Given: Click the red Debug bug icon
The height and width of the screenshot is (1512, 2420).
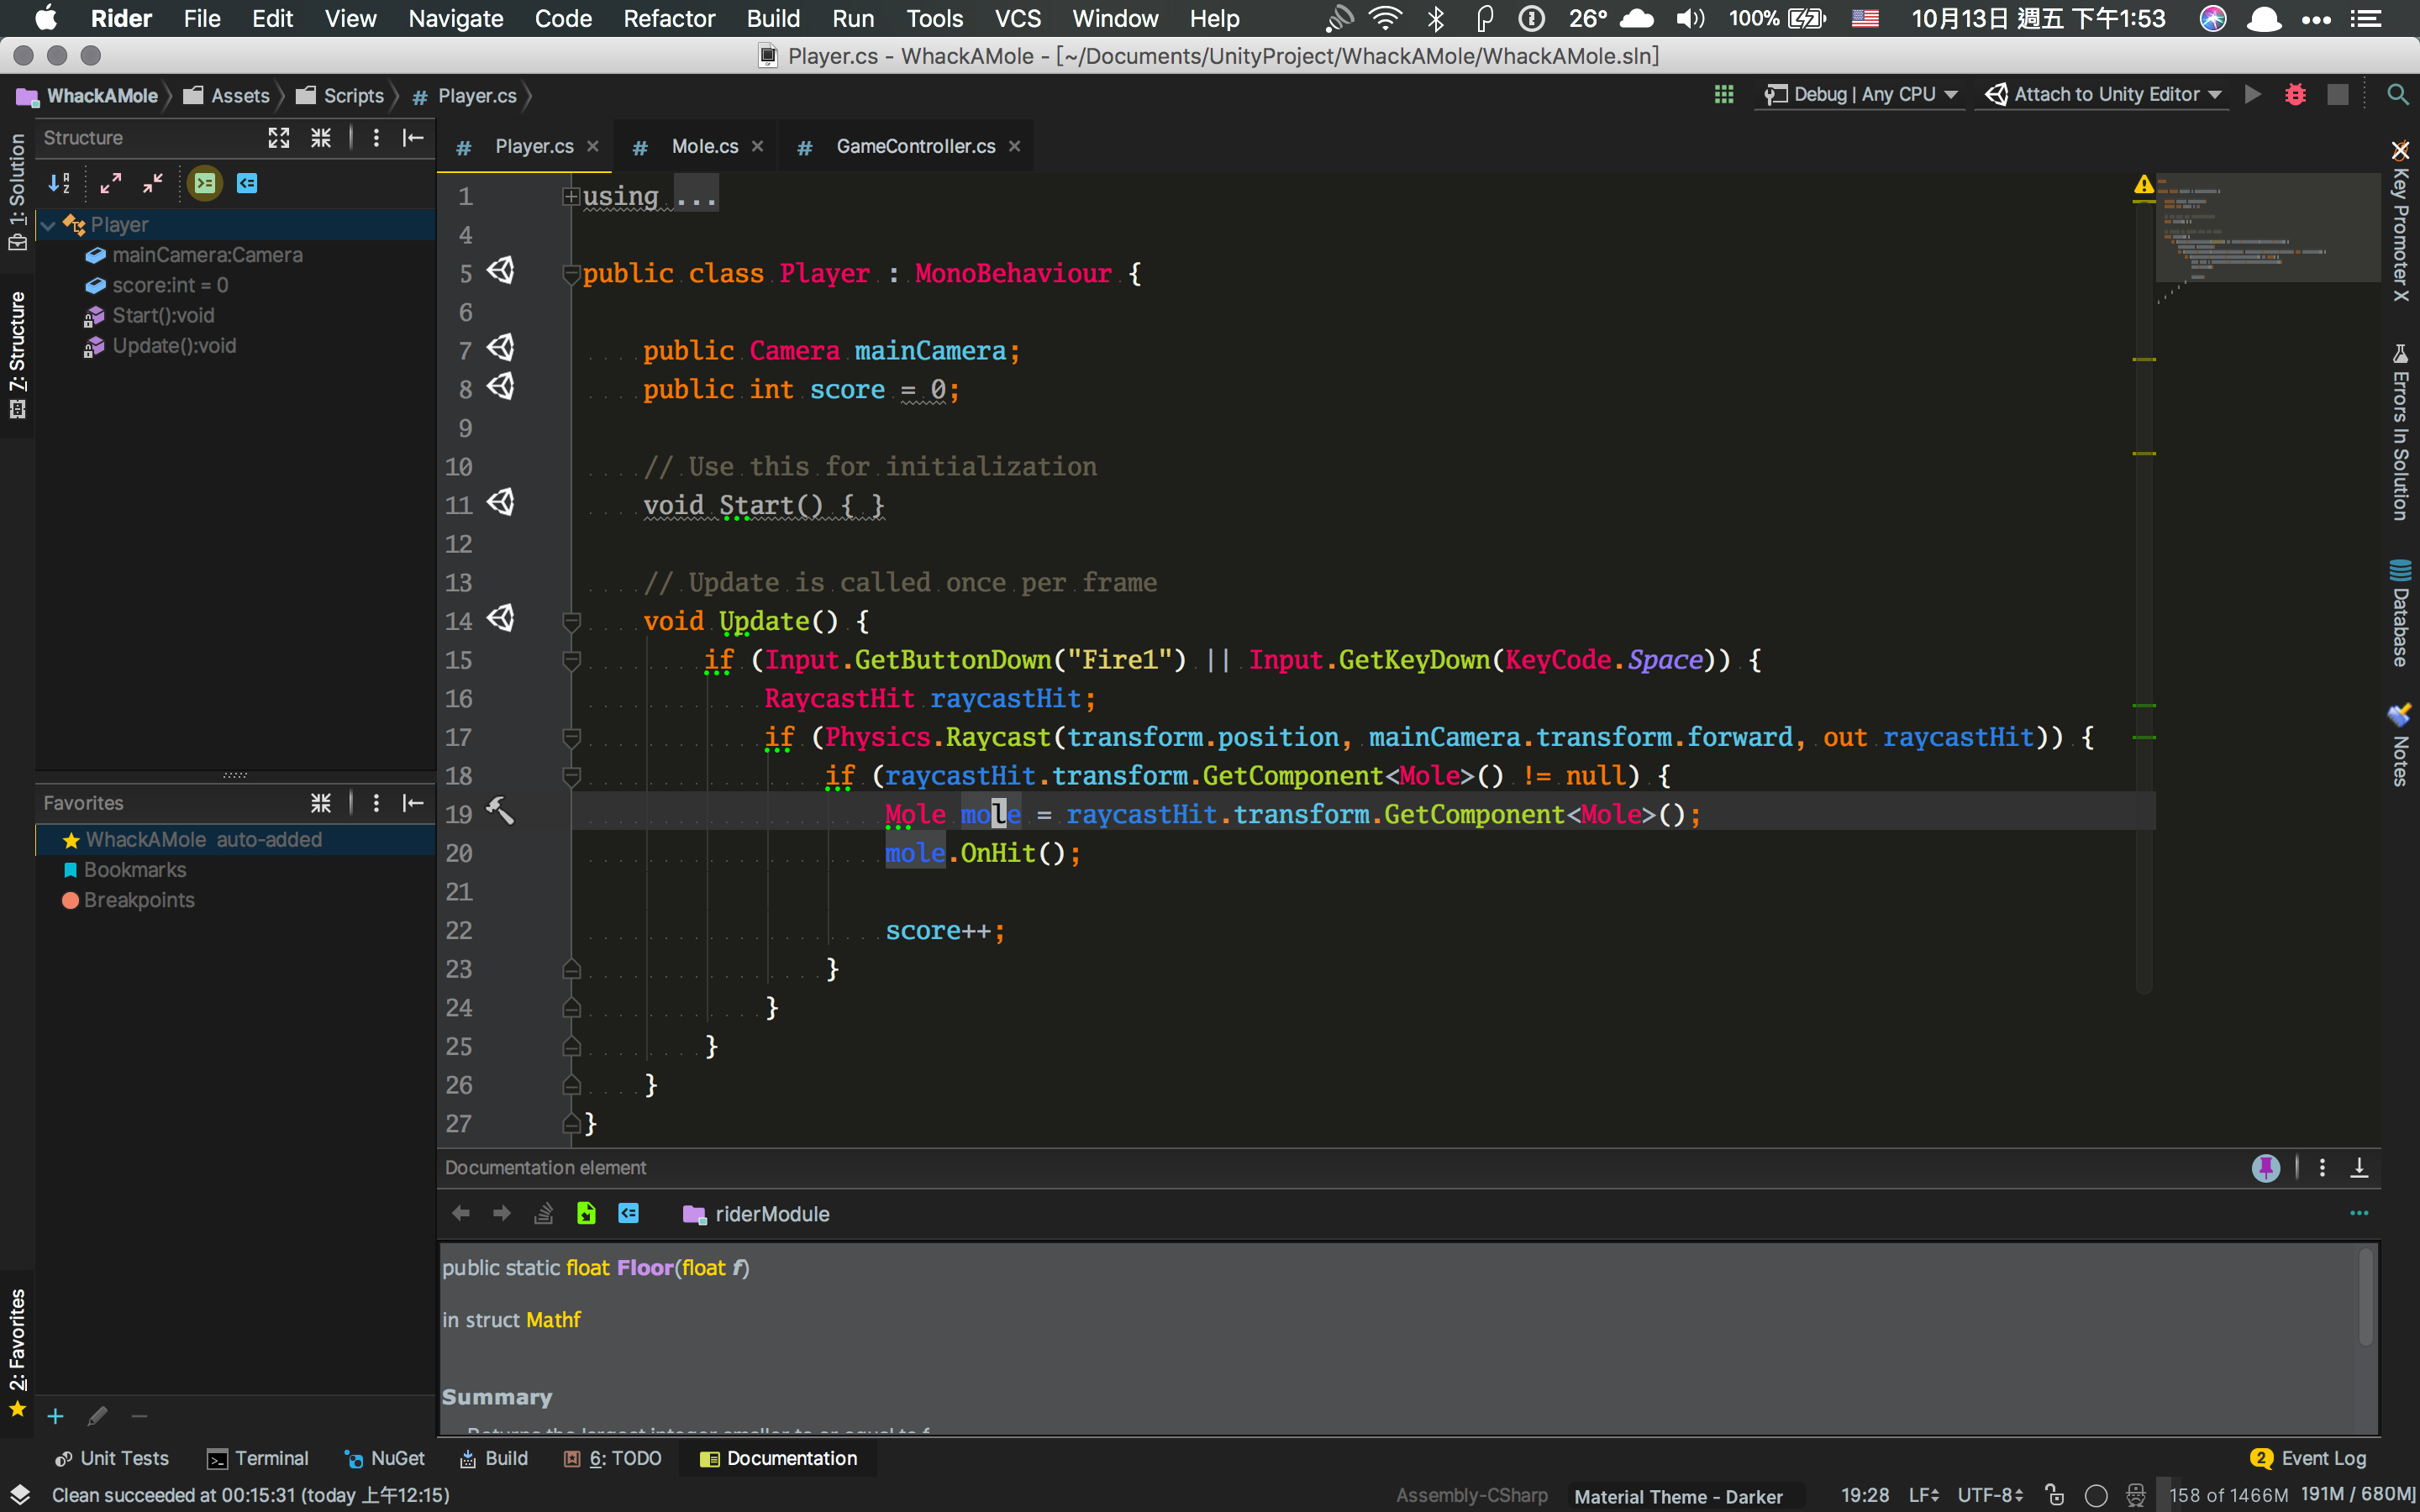Looking at the screenshot, I should click(x=2295, y=95).
